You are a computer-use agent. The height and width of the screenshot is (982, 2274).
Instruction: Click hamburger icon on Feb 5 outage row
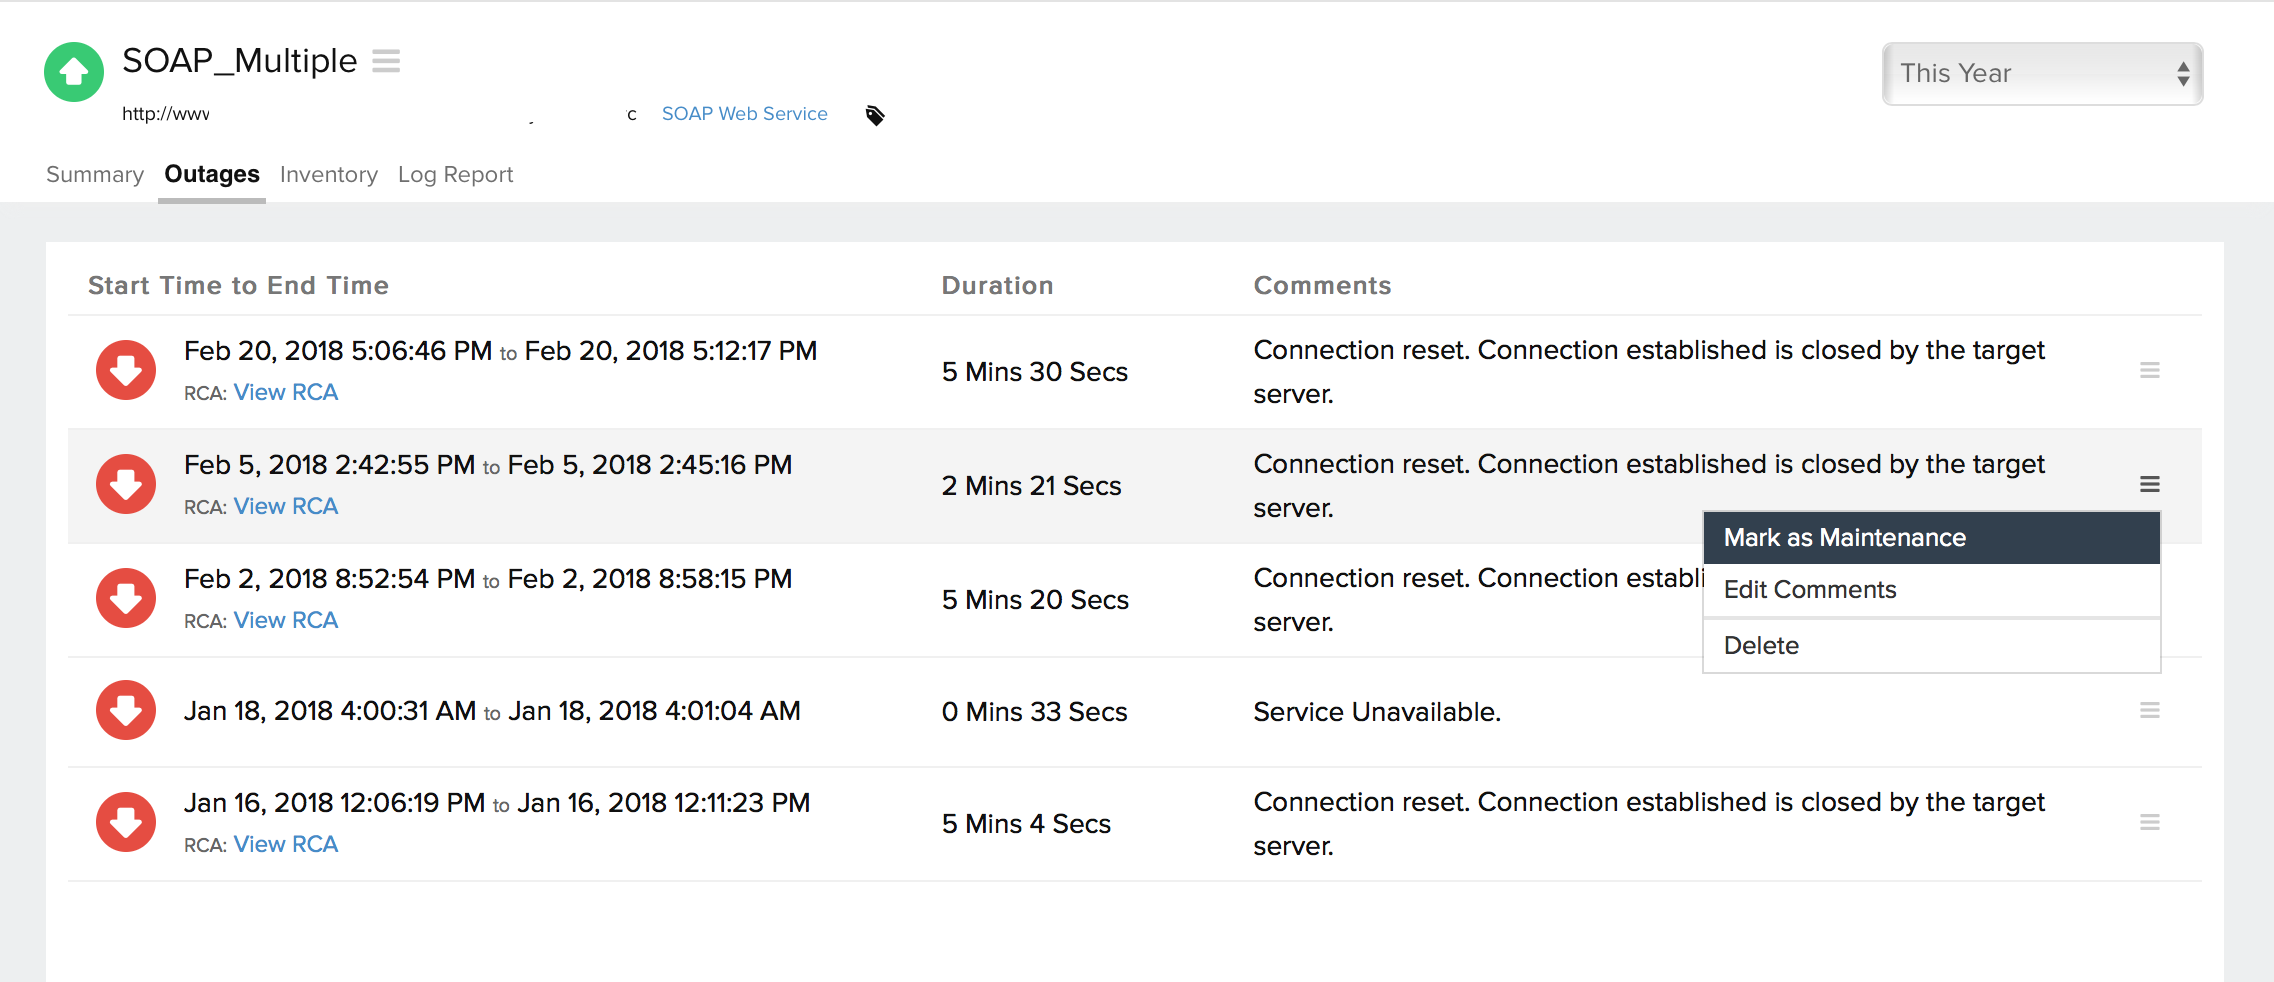2149,485
